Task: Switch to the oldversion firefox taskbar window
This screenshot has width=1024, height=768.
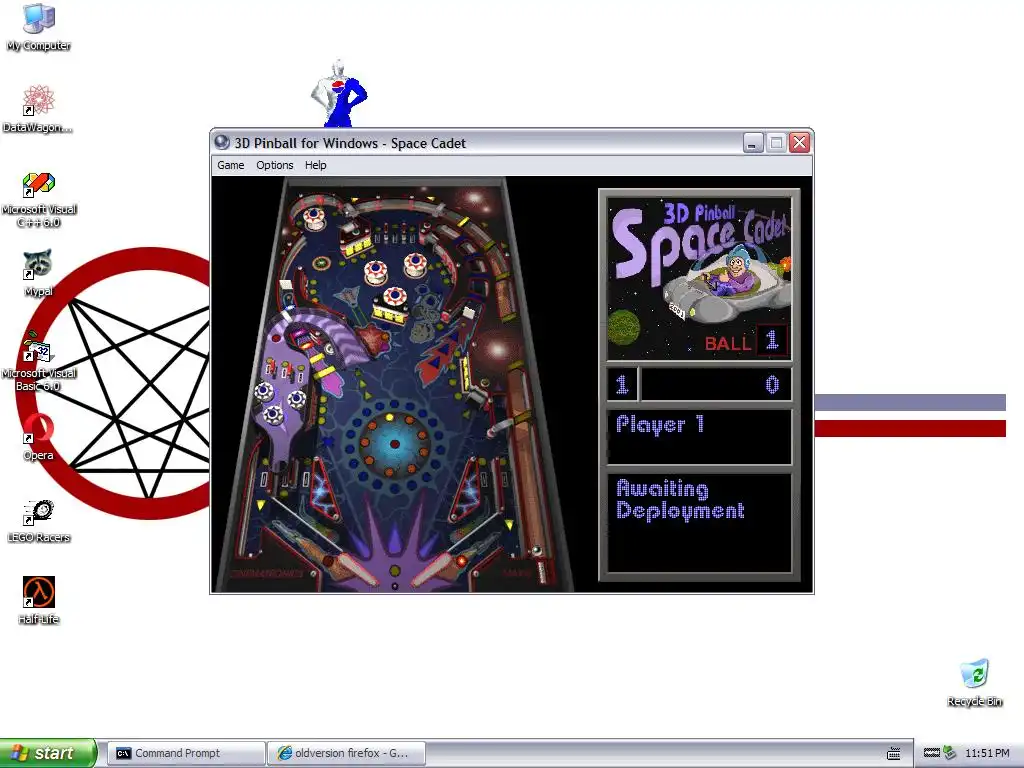Action: [x=347, y=753]
